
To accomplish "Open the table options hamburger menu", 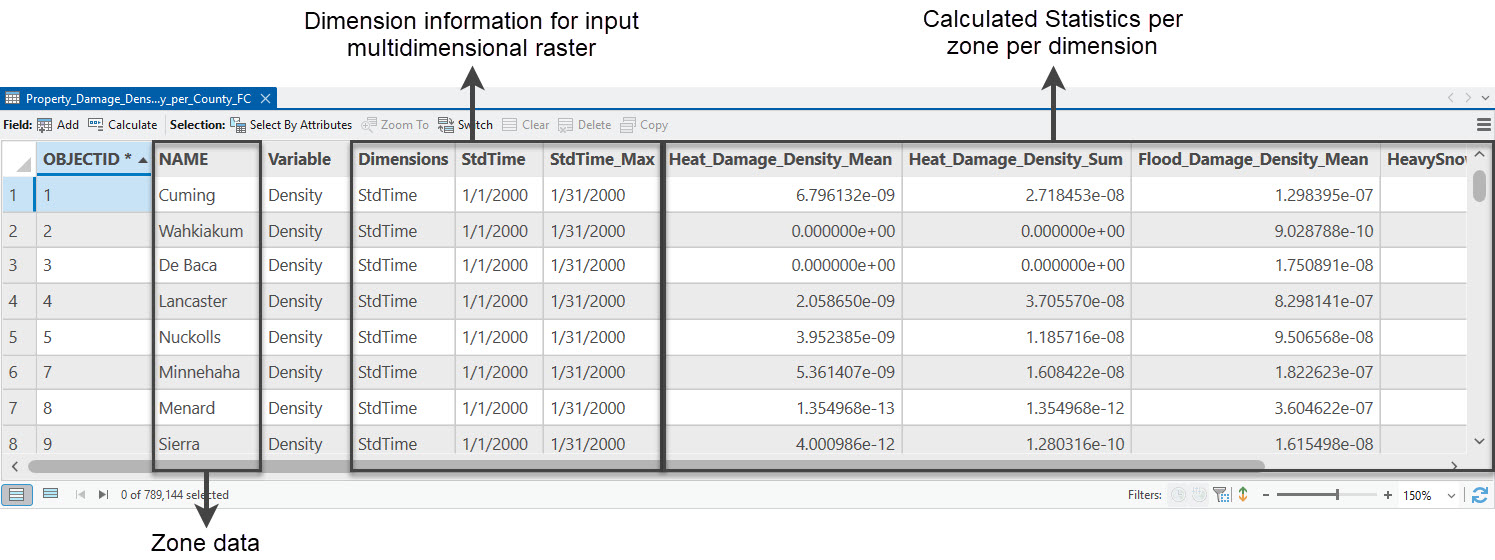I will pyautogui.click(x=1483, y=125).
